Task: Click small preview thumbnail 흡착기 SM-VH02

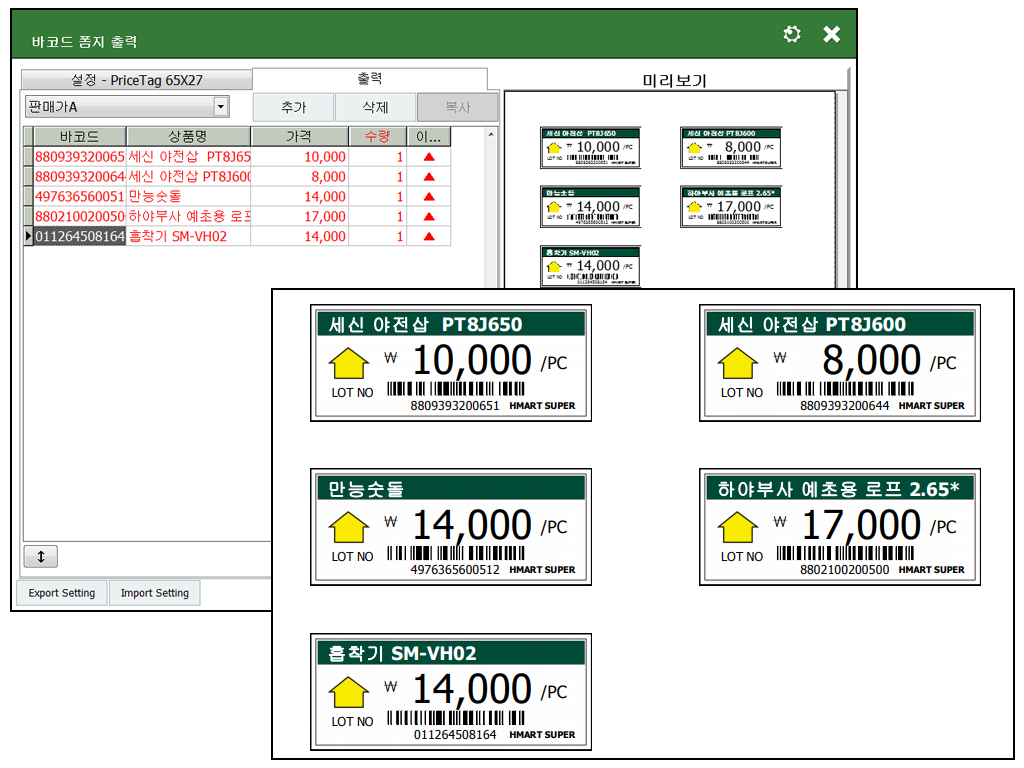Action: (590, 266)
